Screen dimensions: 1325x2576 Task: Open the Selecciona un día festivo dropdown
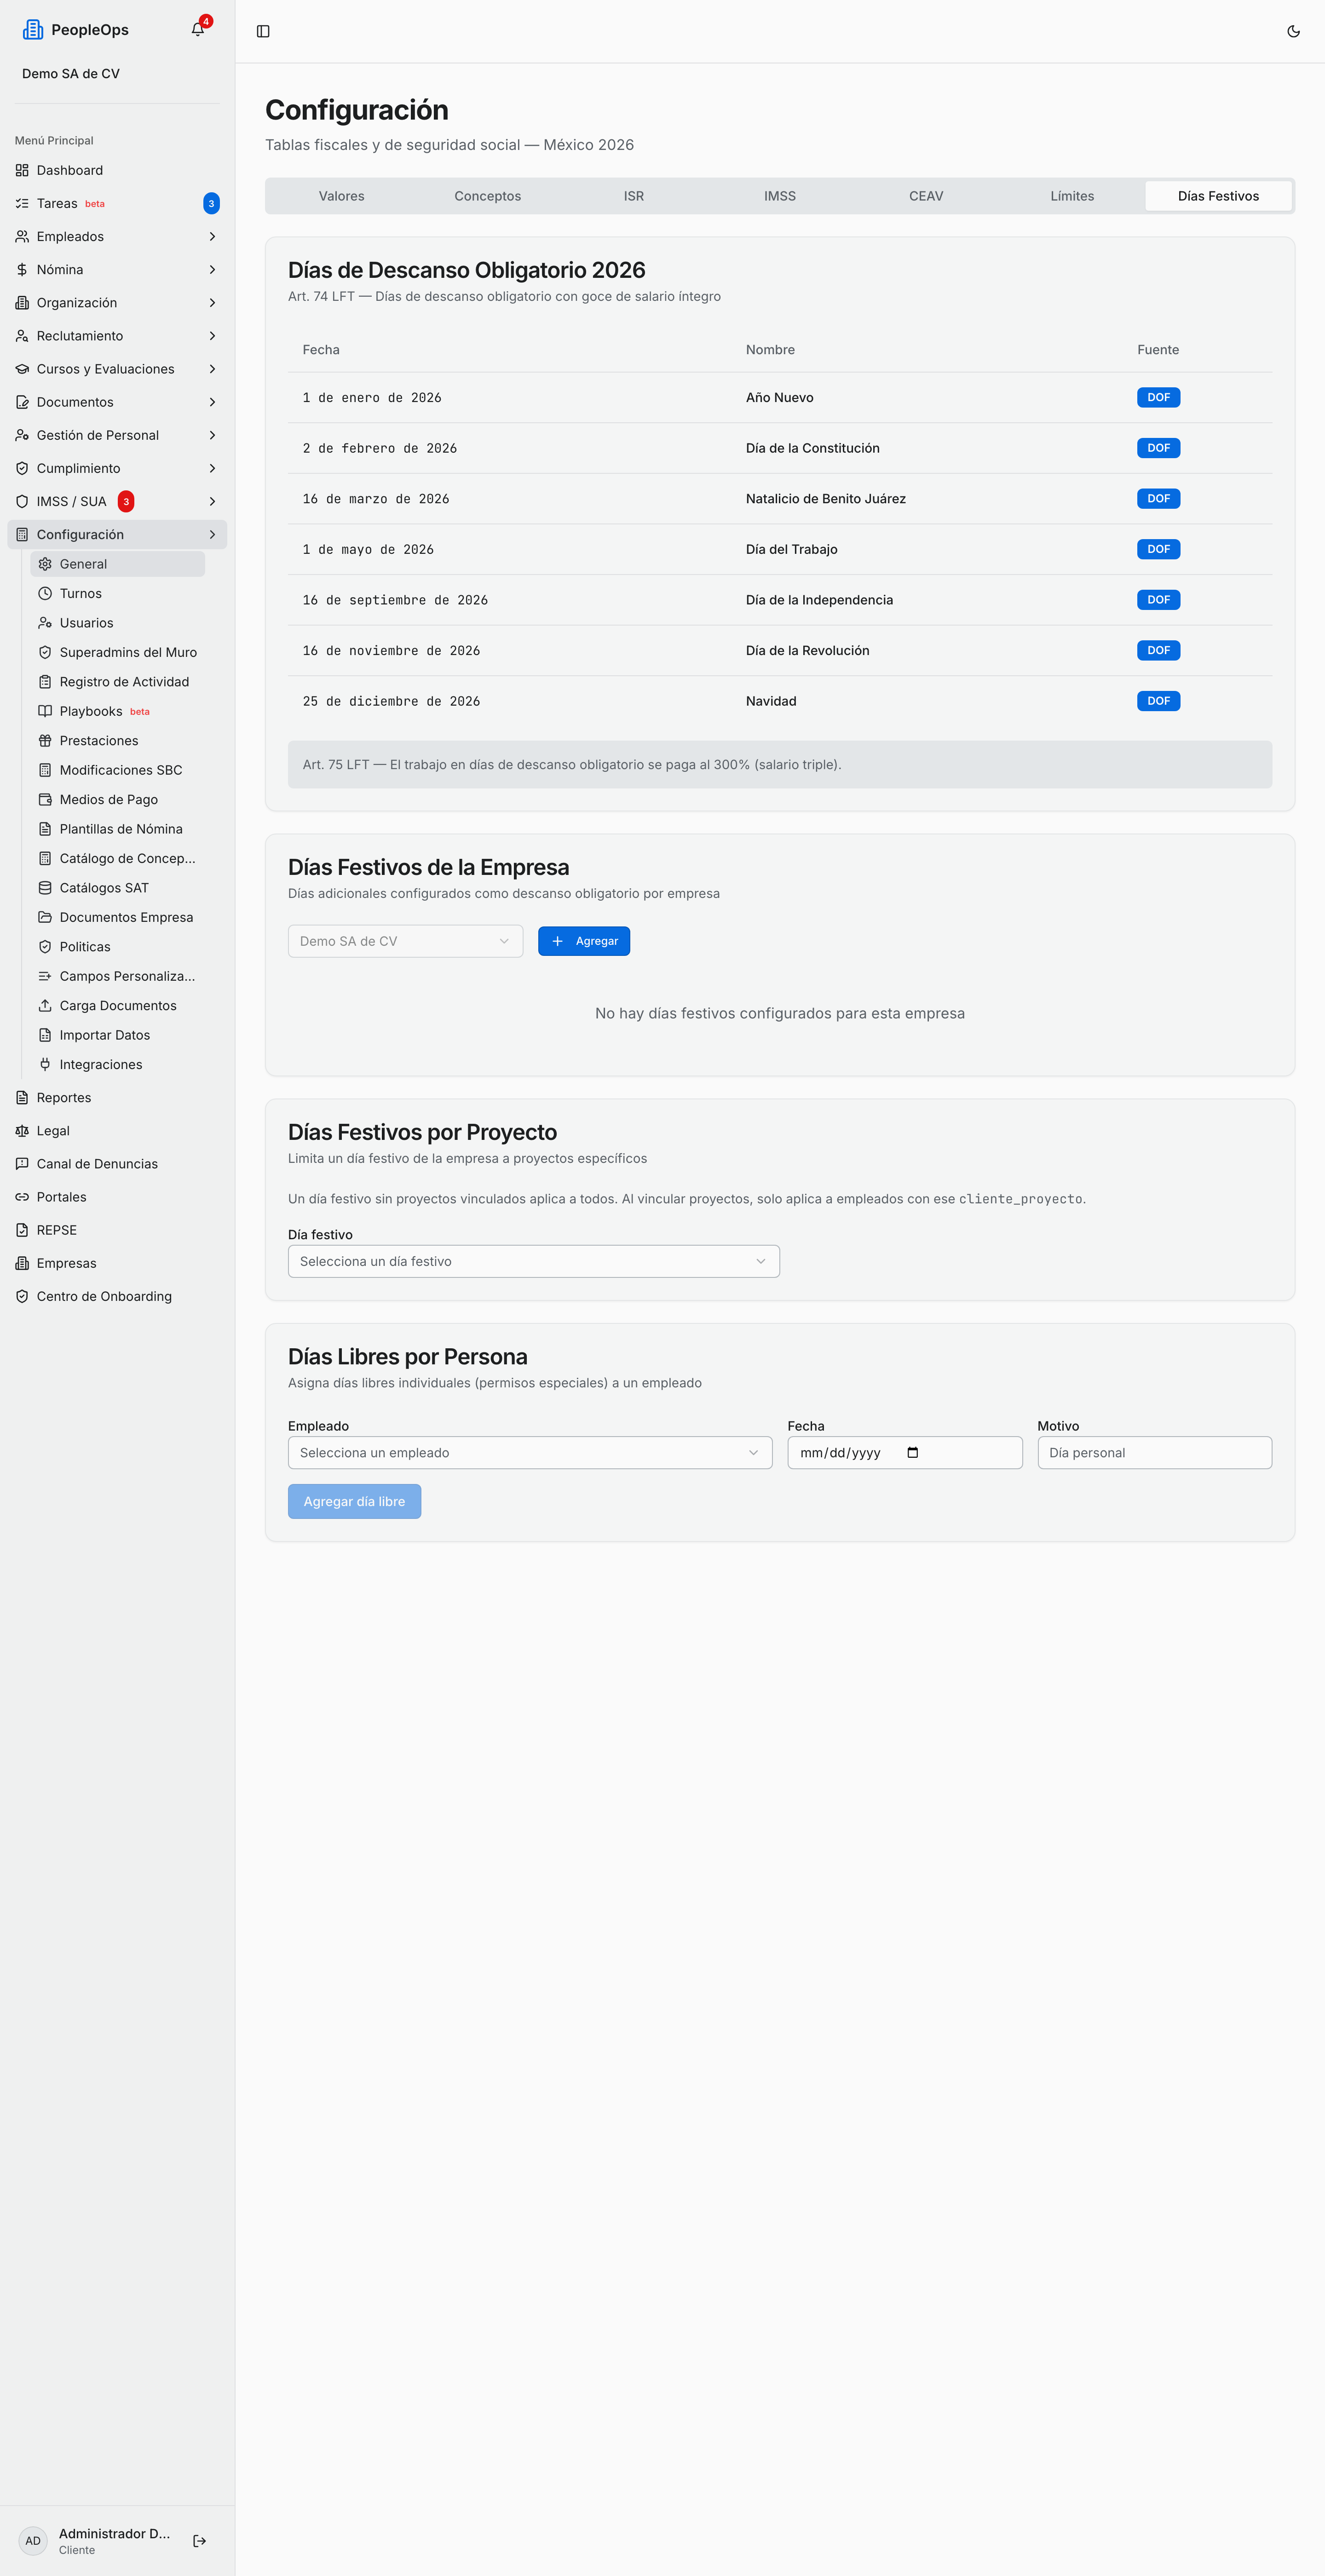tap(533, 1262)
